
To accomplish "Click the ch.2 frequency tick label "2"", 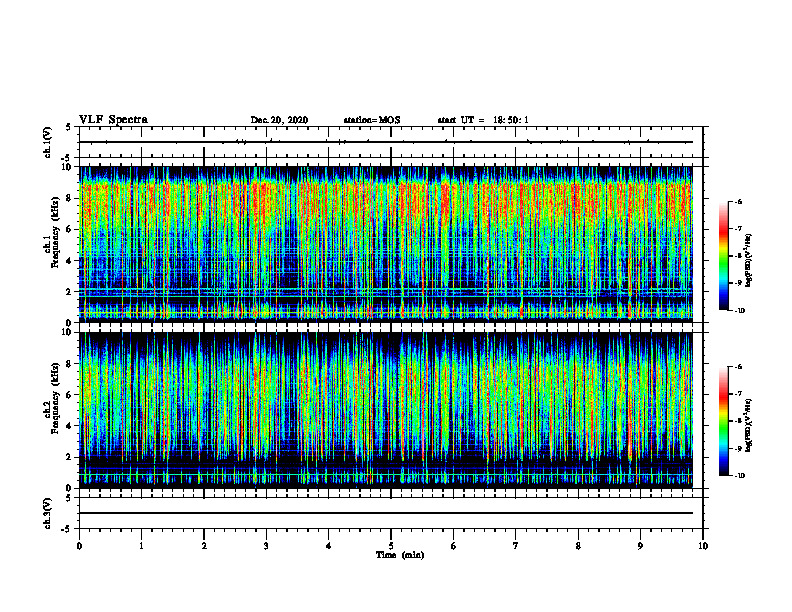I will pyautogui.click(x=70, y=457).
